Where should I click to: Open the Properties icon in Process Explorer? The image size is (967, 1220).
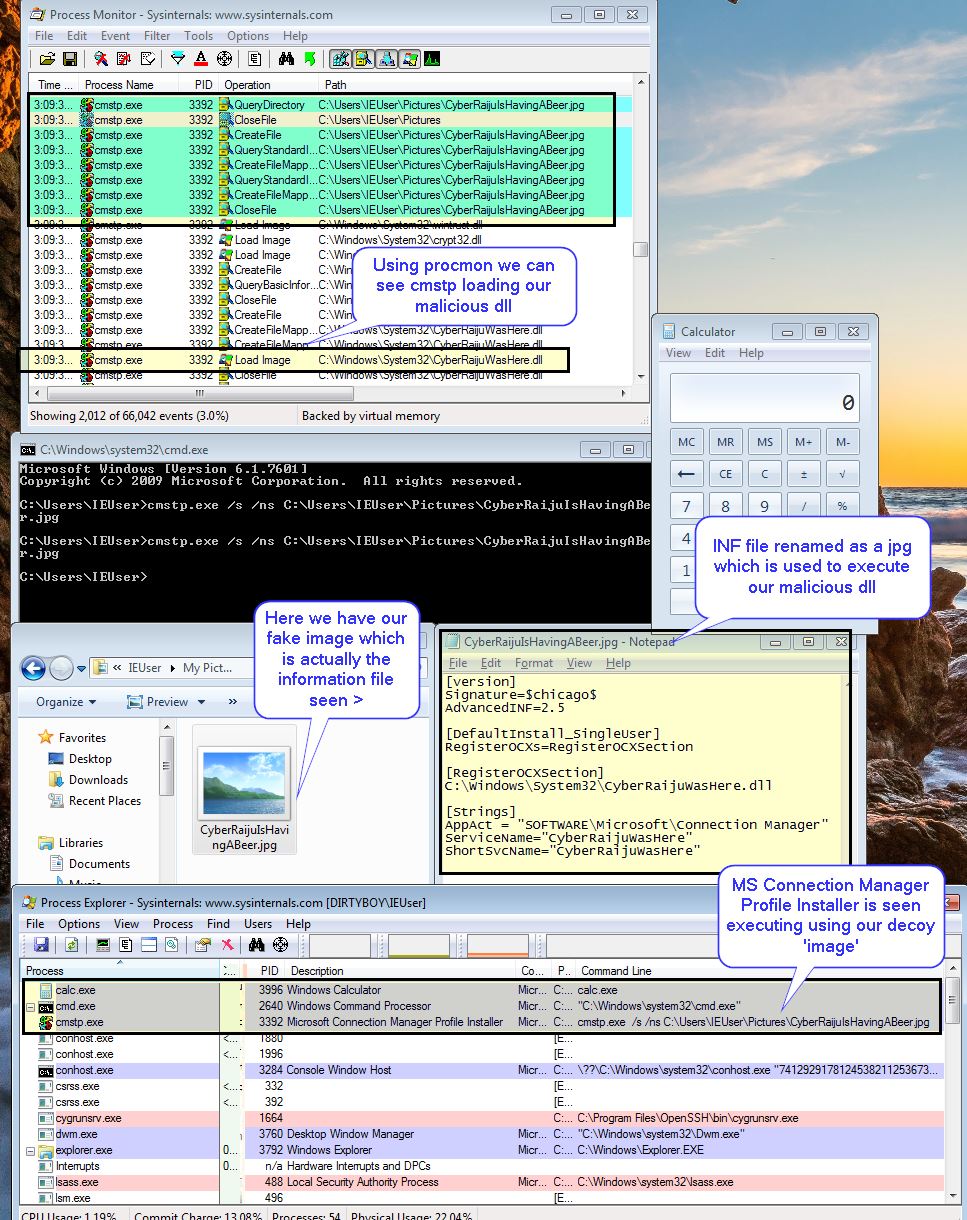(x=203, y=944)
